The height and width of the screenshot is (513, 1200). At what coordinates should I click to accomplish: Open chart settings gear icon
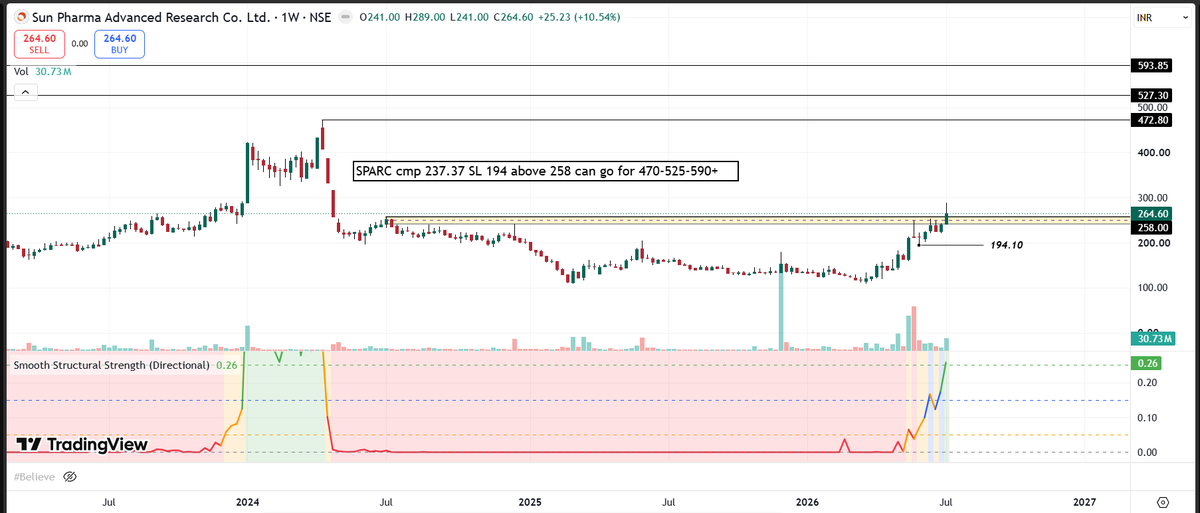coord(1163,501)
